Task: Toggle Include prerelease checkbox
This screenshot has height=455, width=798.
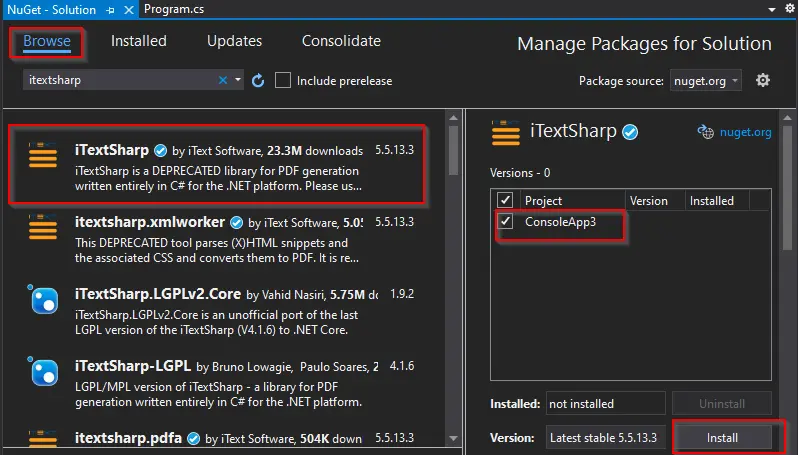Action: 282,80
